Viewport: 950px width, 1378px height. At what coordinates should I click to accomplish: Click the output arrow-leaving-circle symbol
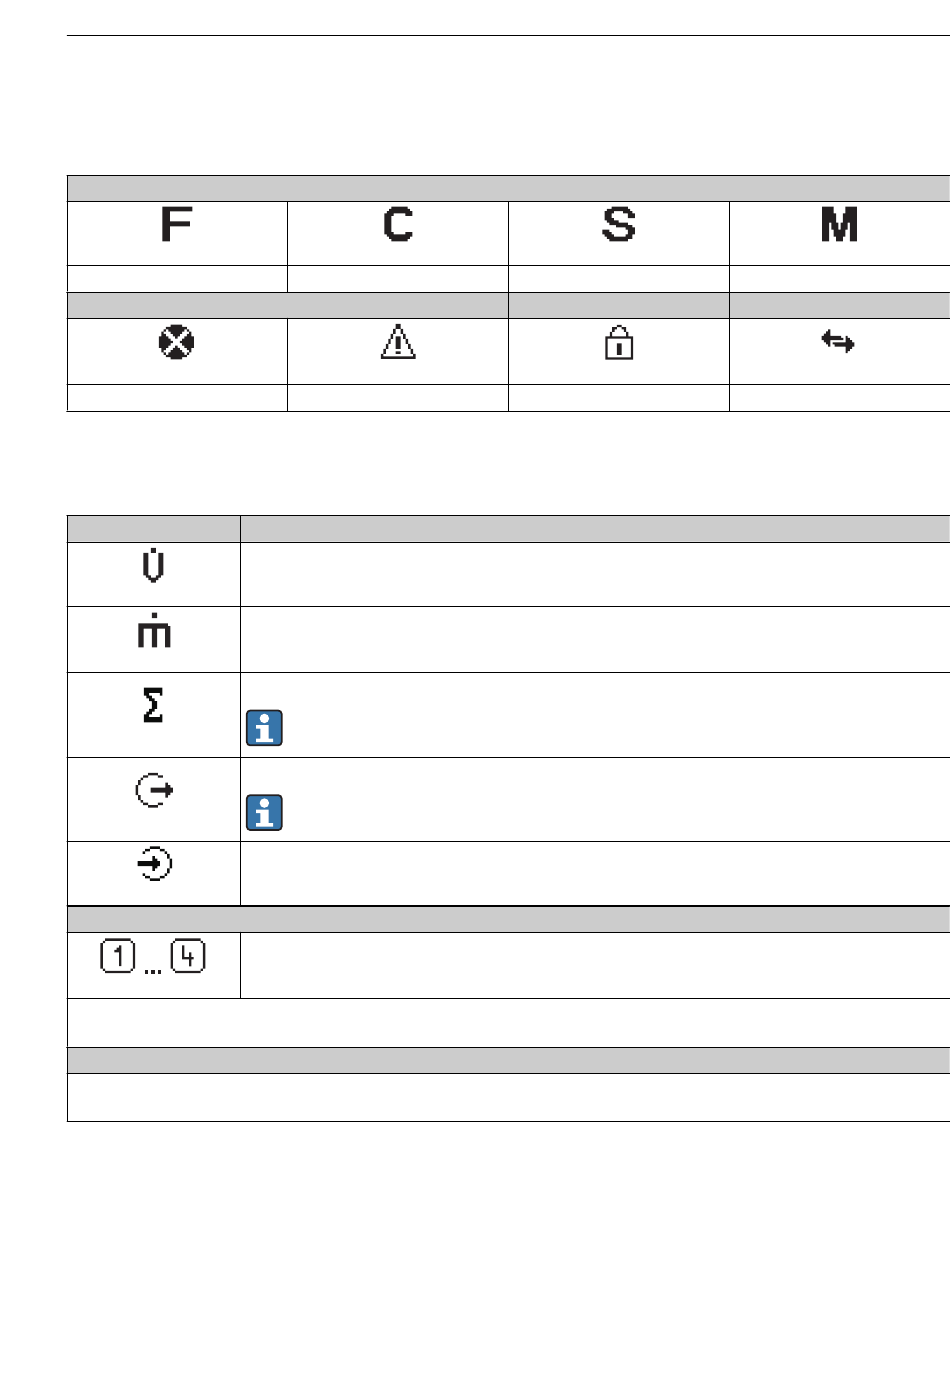pos(154,791)
